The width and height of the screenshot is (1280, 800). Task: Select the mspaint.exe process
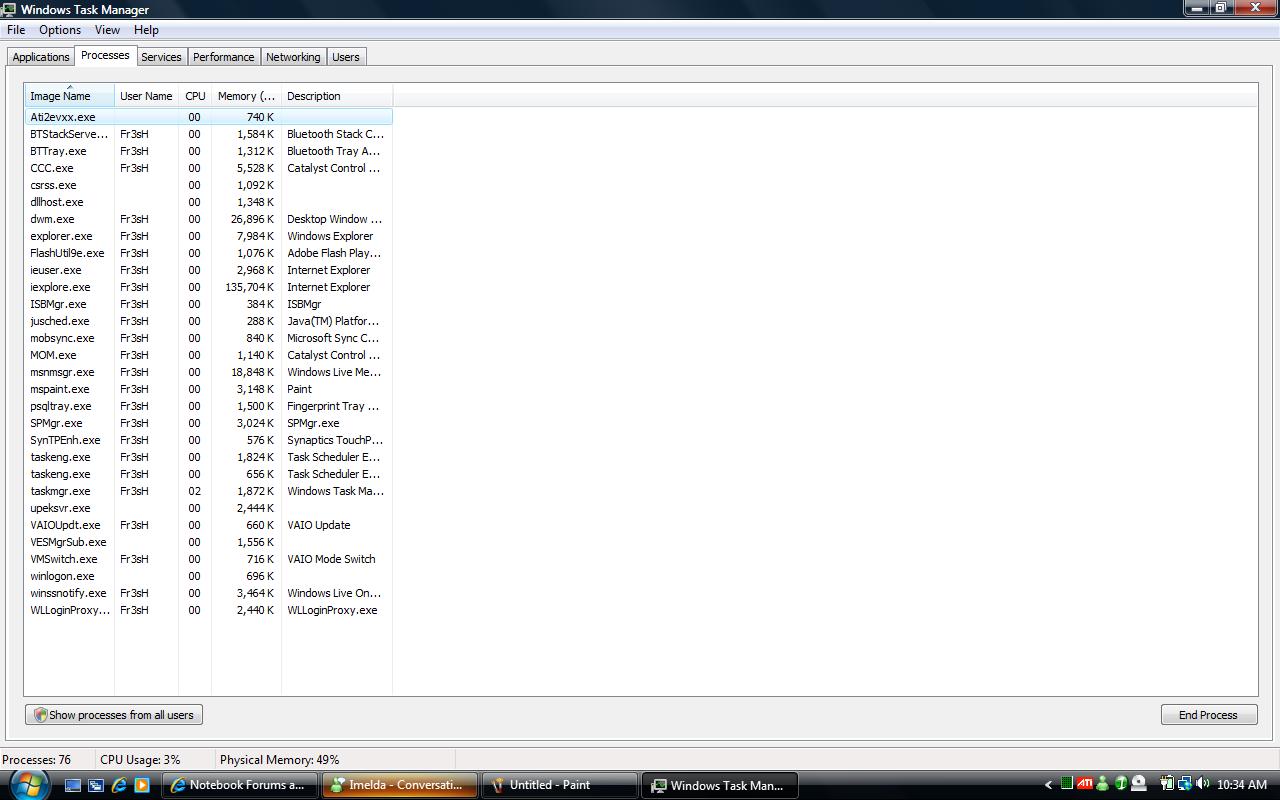click(x=208, y=389)
